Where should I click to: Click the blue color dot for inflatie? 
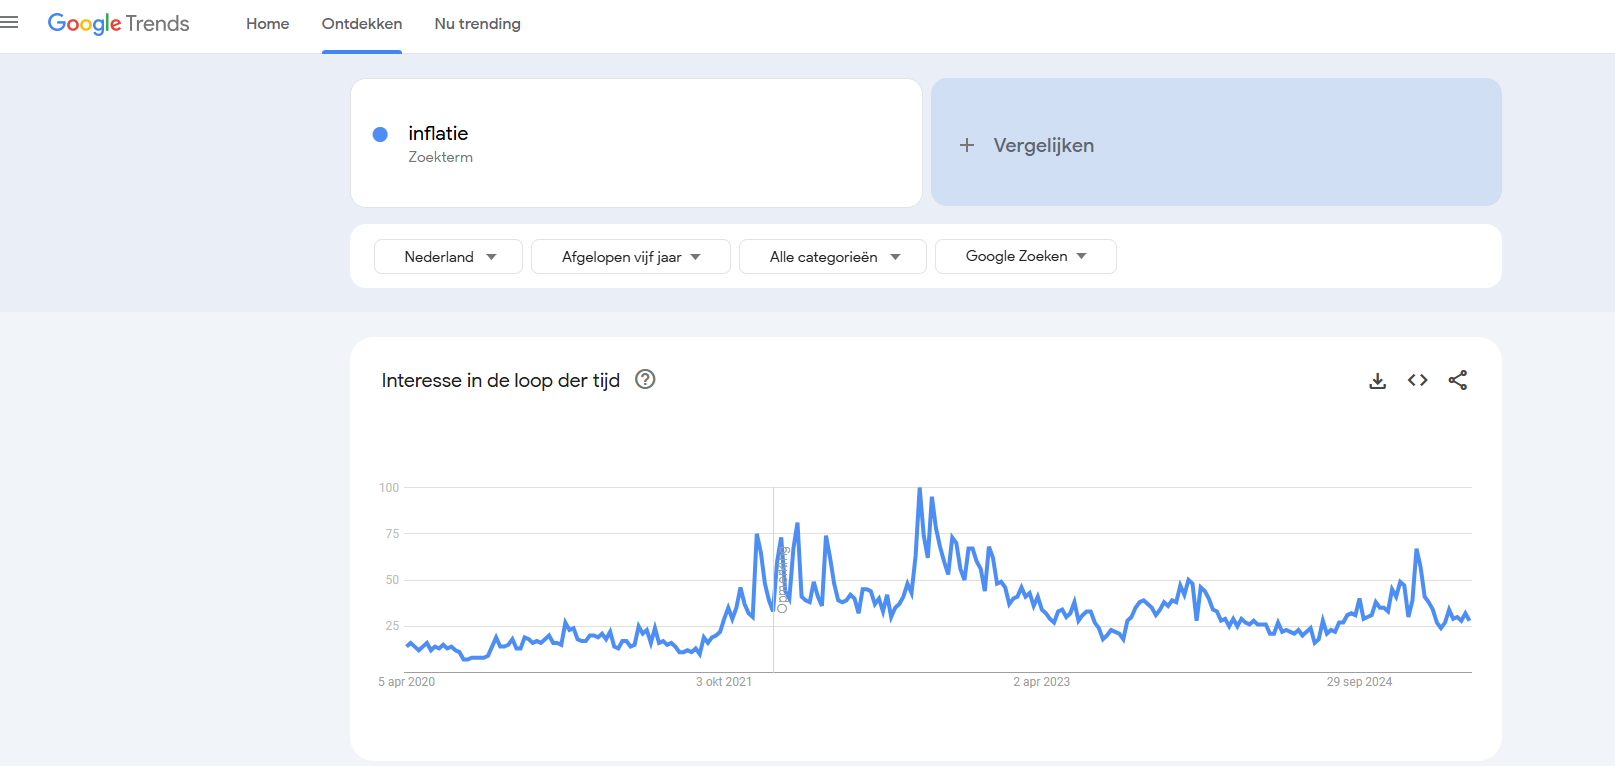380,134
